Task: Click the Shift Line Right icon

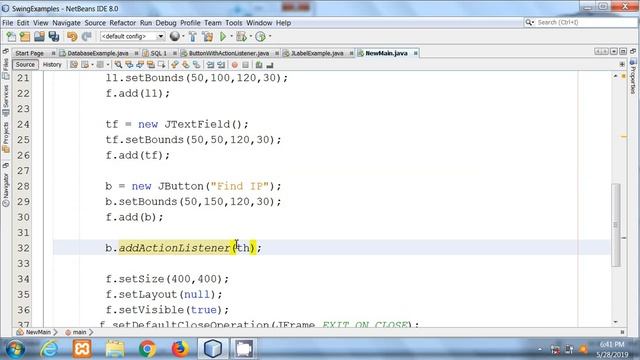Action: pyautogui.click(x=221, y=64)
